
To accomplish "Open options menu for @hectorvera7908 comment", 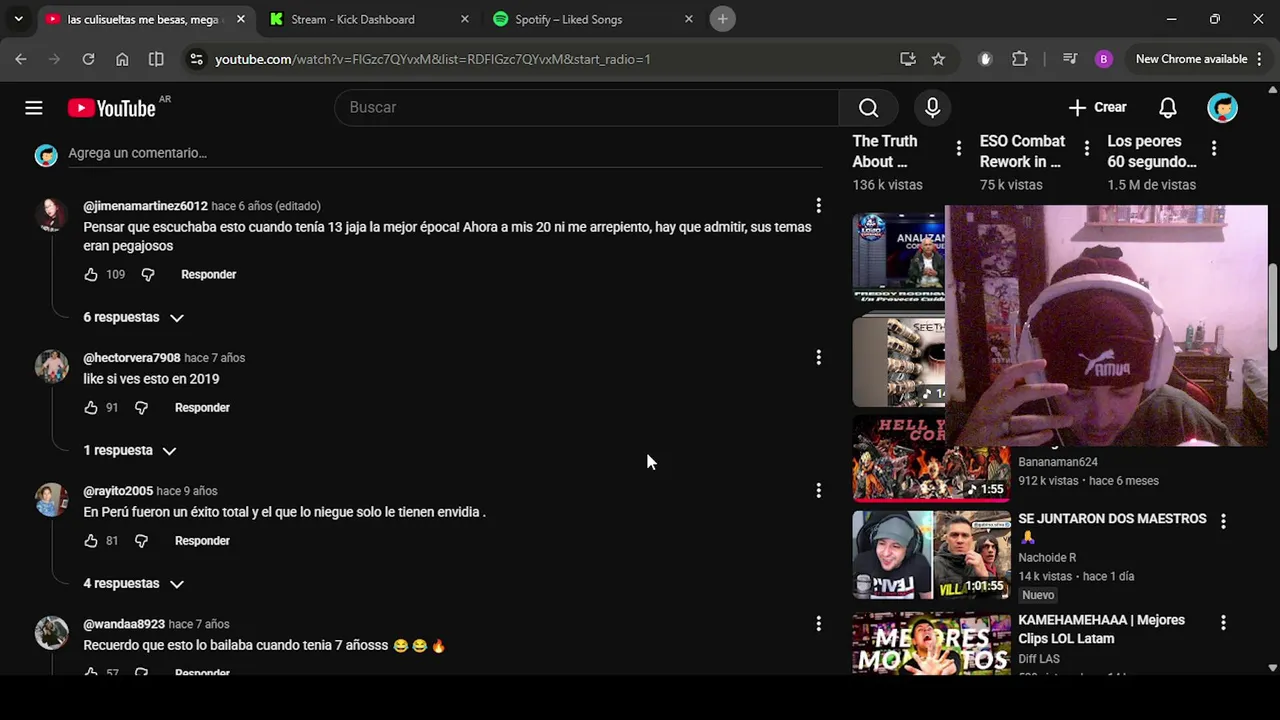I will pos(818,358).
